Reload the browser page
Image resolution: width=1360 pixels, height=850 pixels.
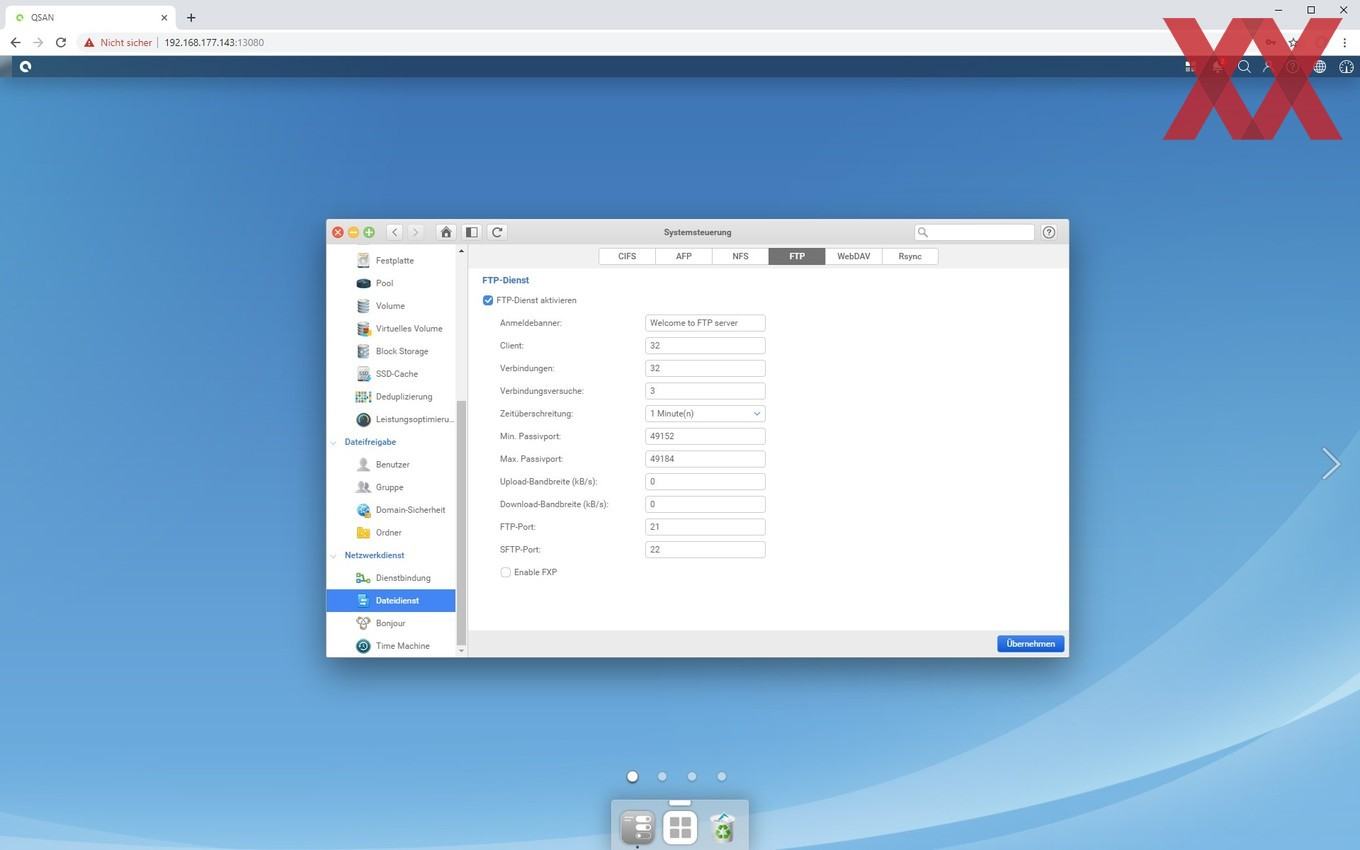click(61, 43)
